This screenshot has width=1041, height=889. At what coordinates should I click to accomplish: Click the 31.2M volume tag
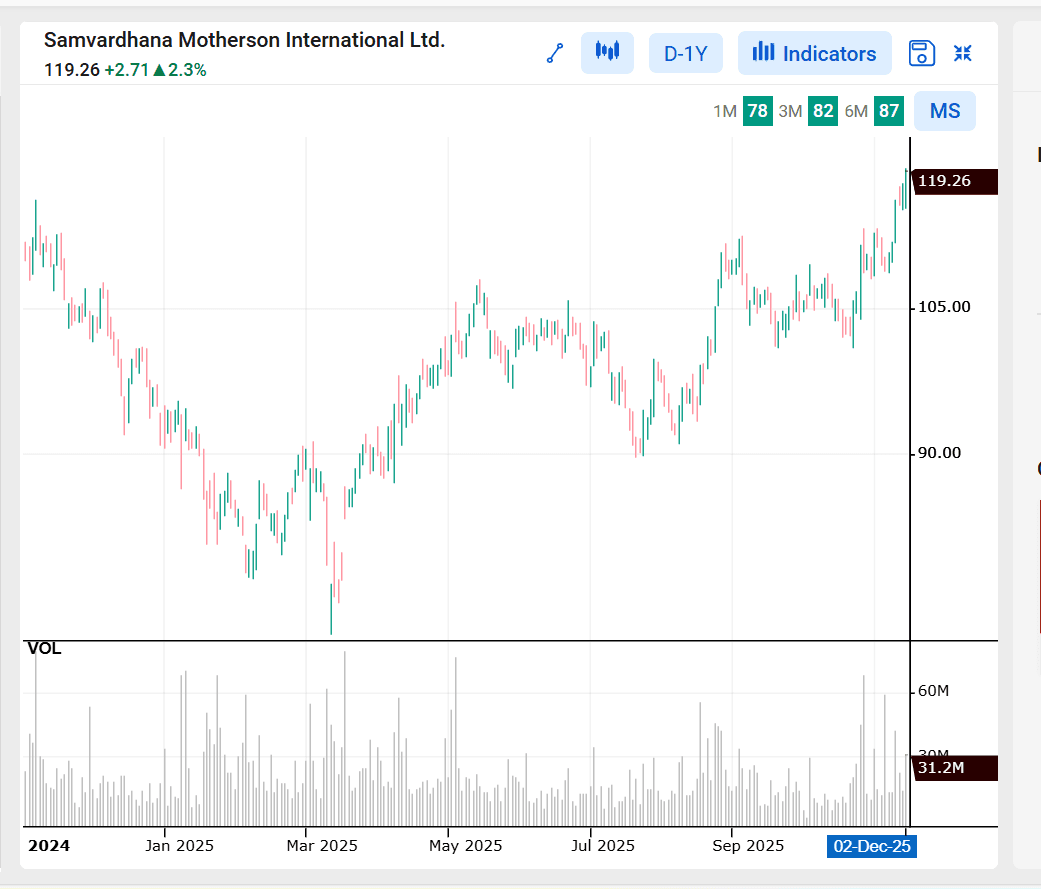pyautogui.click(x=955, y=768)
